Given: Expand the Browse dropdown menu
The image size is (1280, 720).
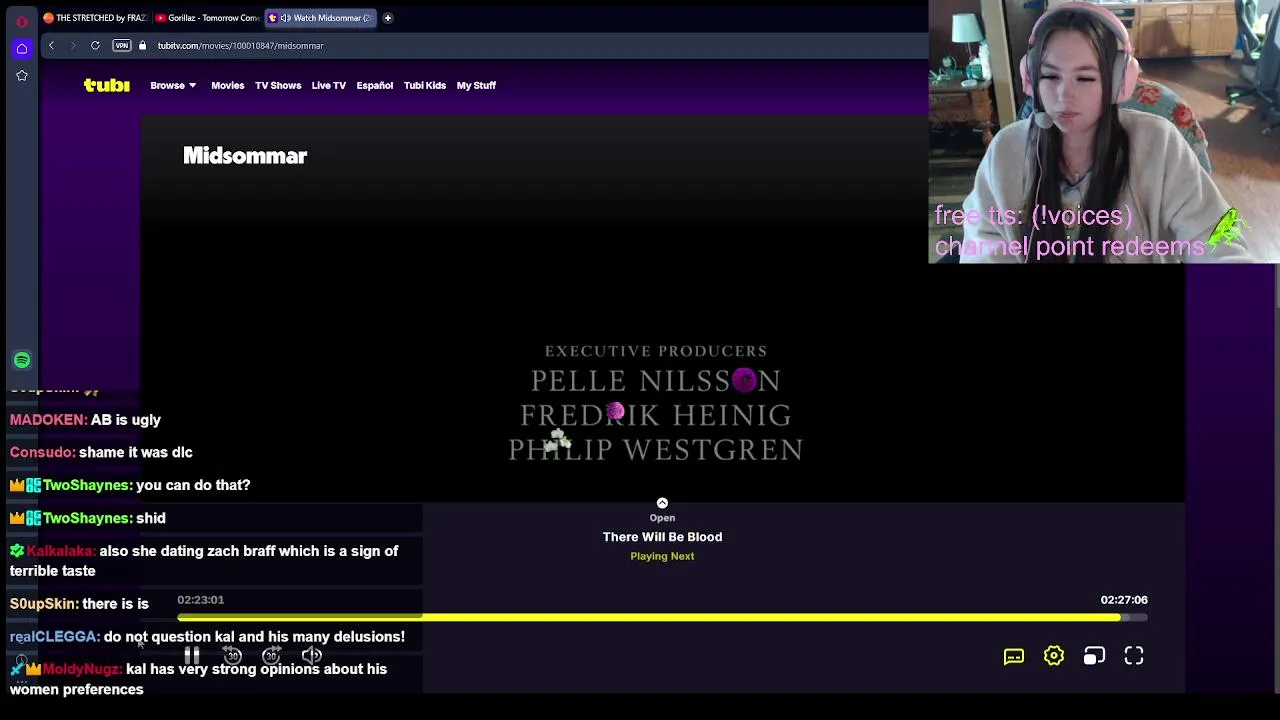Looking at the screenshot, I should click(173, 85).
